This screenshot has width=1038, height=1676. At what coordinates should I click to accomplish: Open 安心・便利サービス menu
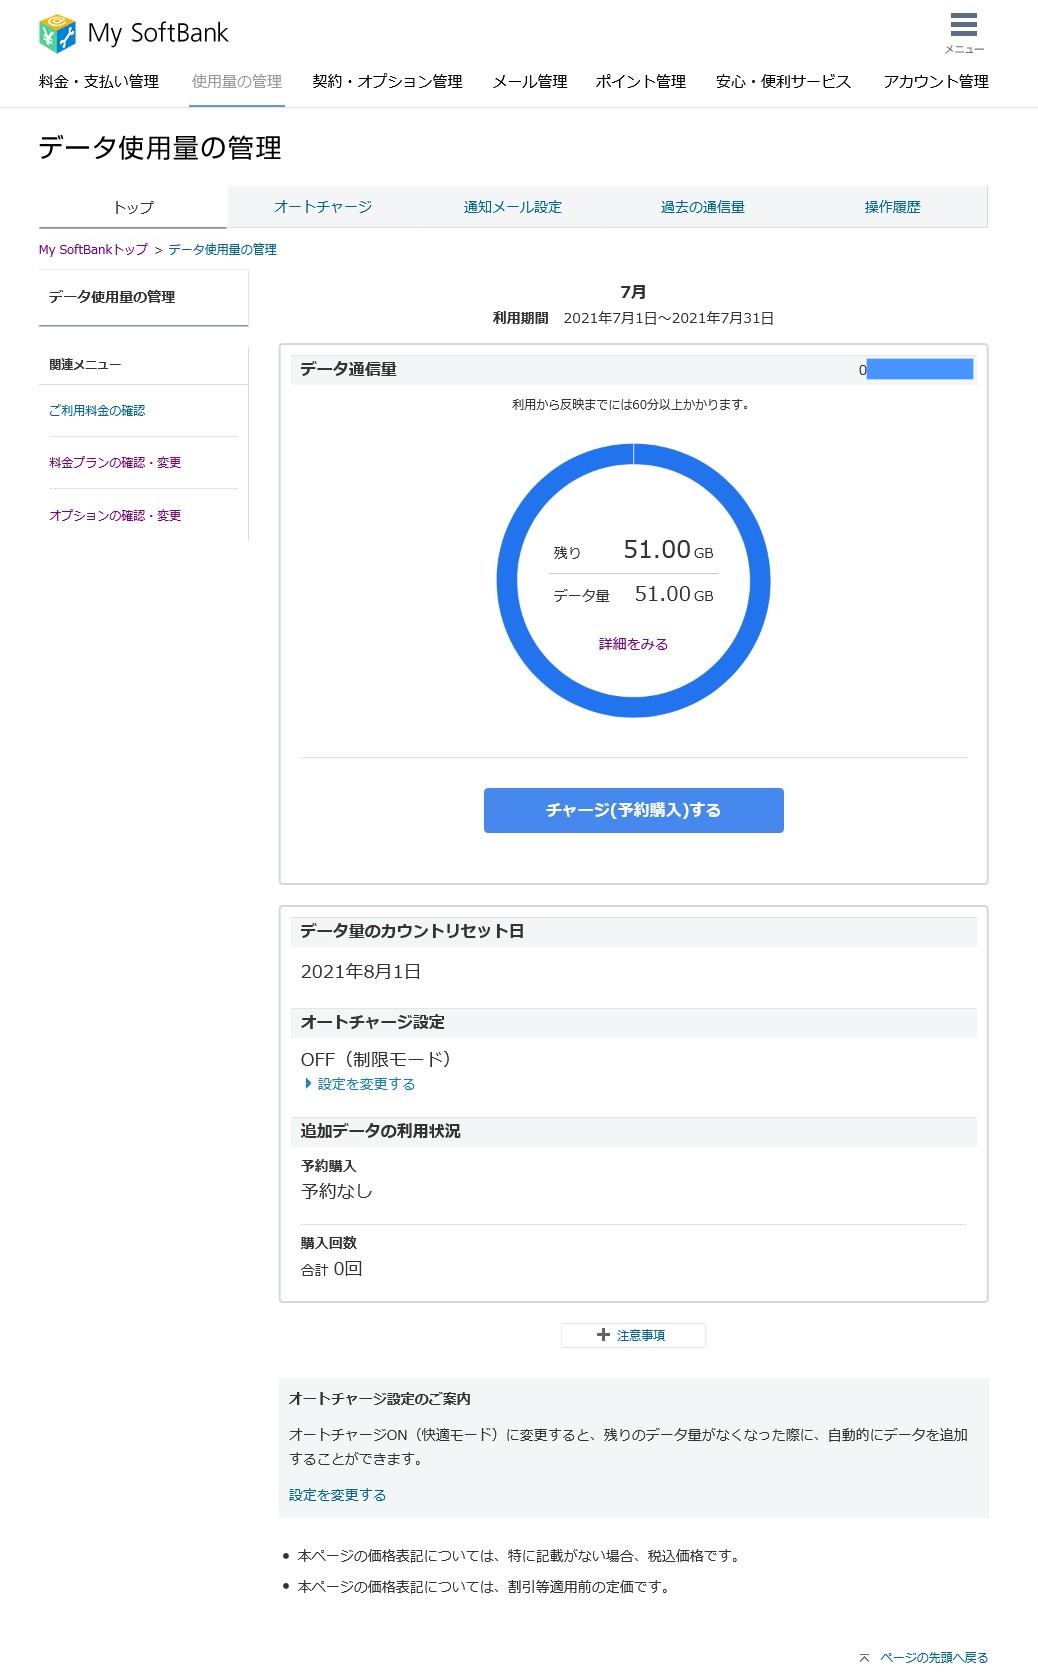[x=784, y=82]
